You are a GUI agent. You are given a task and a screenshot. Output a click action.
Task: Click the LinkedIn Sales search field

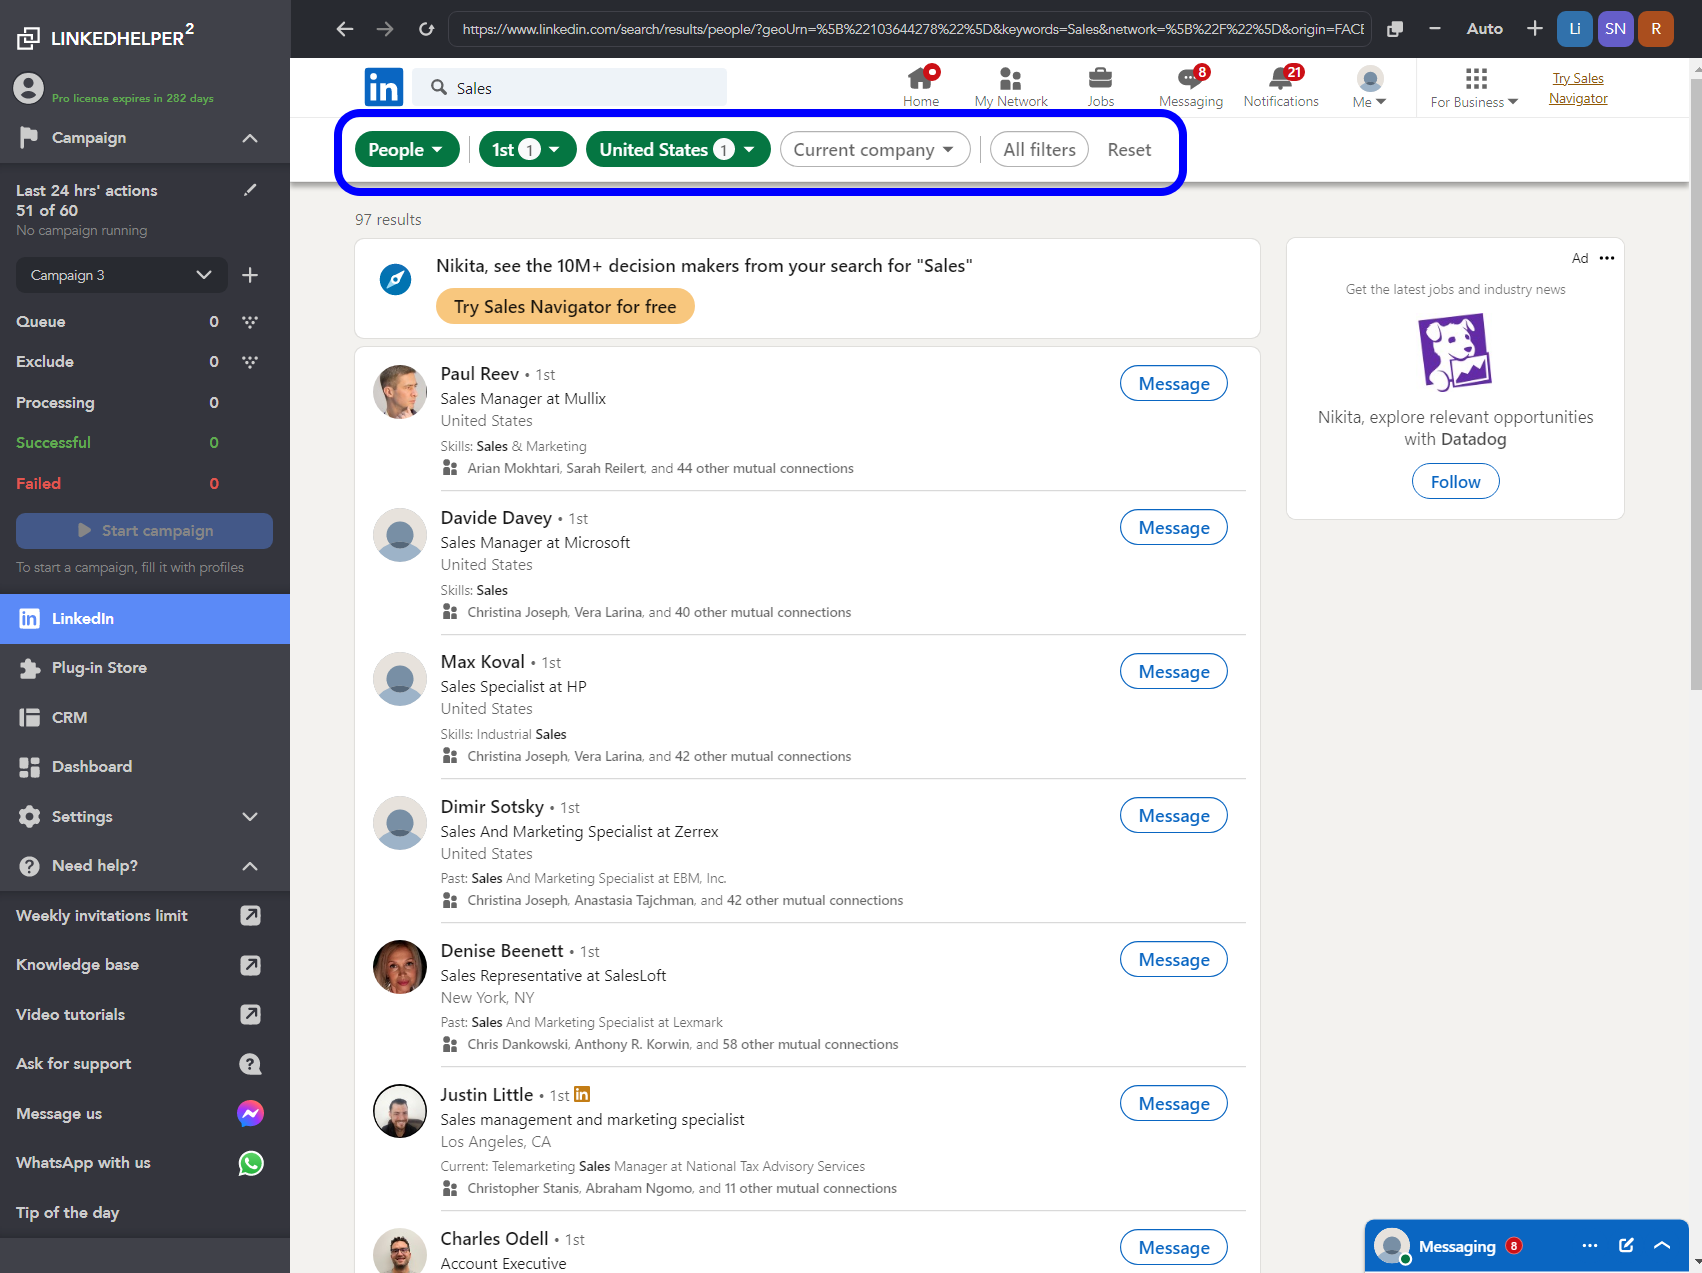[570, 88]
